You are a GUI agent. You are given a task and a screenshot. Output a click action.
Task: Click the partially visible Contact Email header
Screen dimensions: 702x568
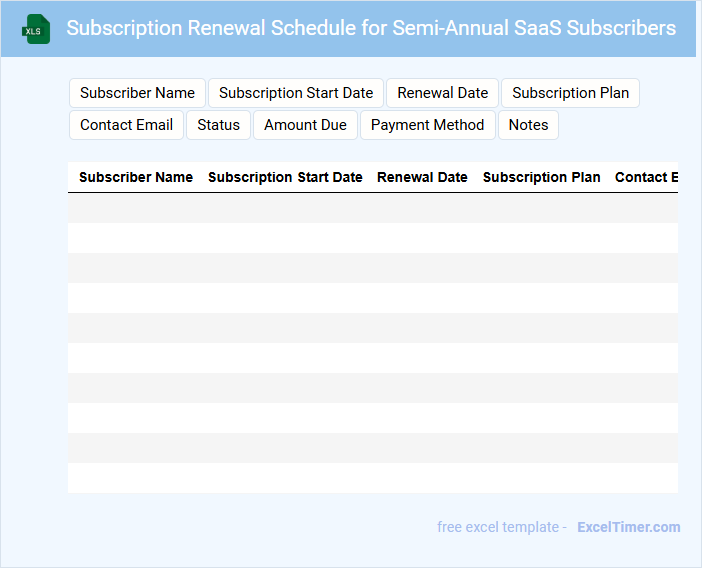tap(645, 177)
